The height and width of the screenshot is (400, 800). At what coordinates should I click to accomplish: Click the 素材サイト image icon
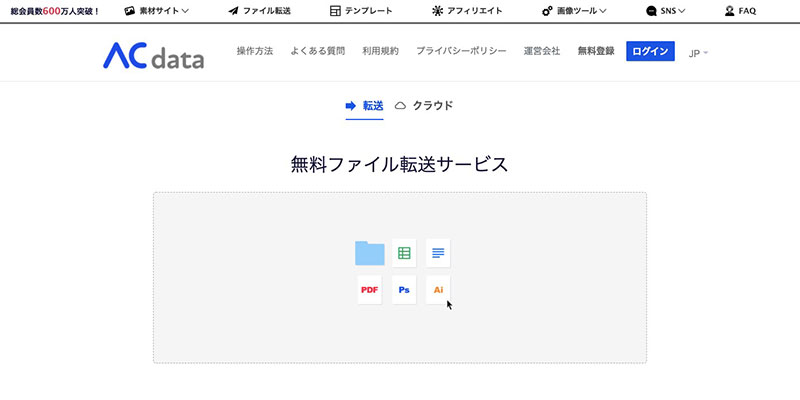click(x=130, y=11)
